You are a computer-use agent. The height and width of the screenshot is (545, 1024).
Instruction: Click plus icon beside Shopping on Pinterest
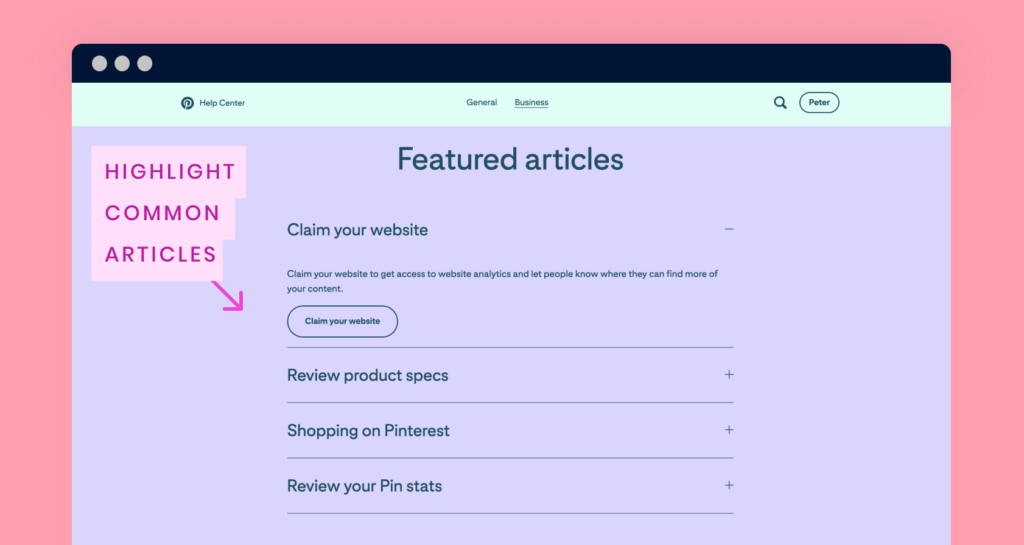pos(729,430)
